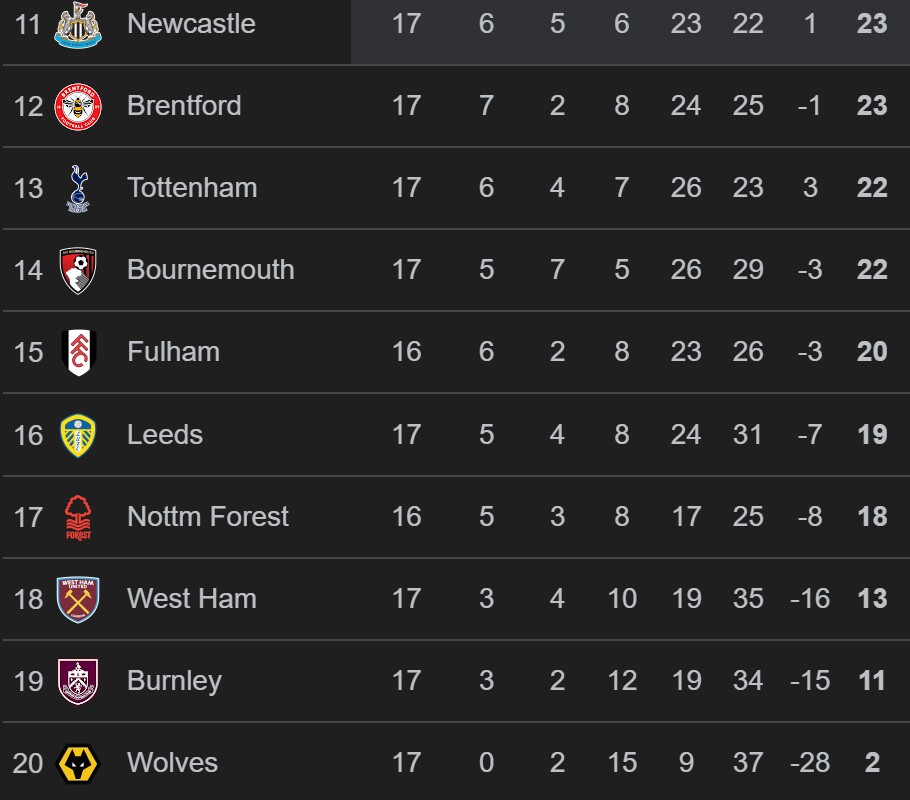Click the Bournemouth club crest
The width and height of the screenshot is (910, 800).
[x=78, y=270]
